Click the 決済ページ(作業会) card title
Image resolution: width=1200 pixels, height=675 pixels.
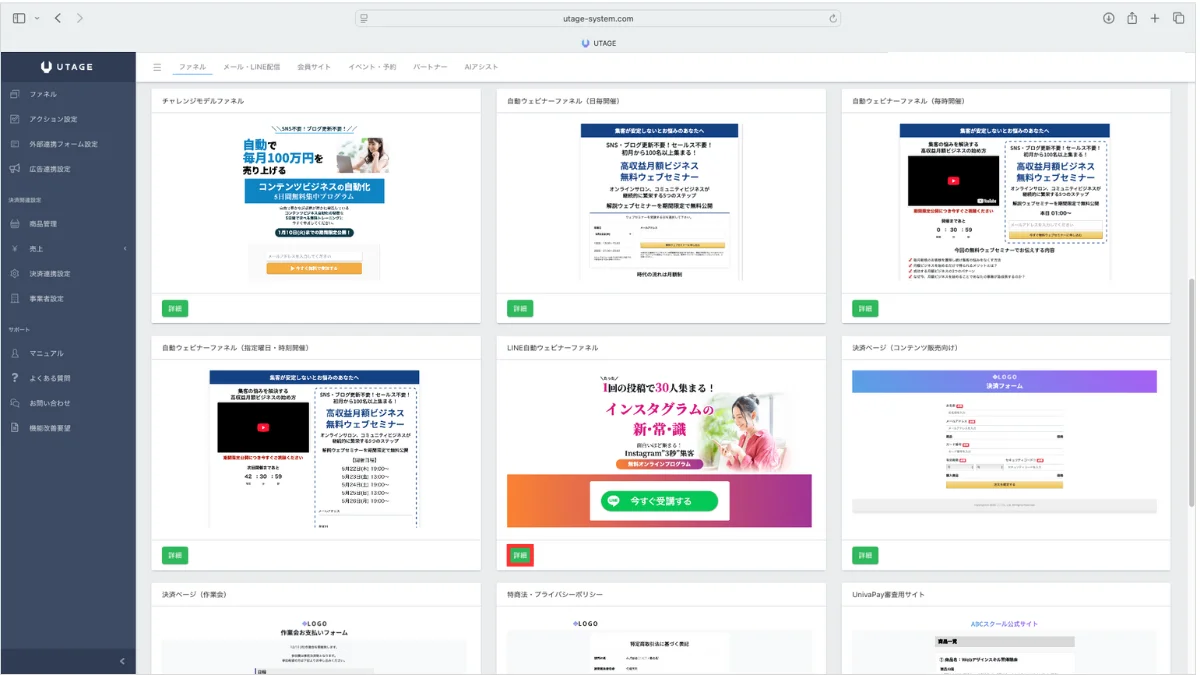[x=195, y=594]
